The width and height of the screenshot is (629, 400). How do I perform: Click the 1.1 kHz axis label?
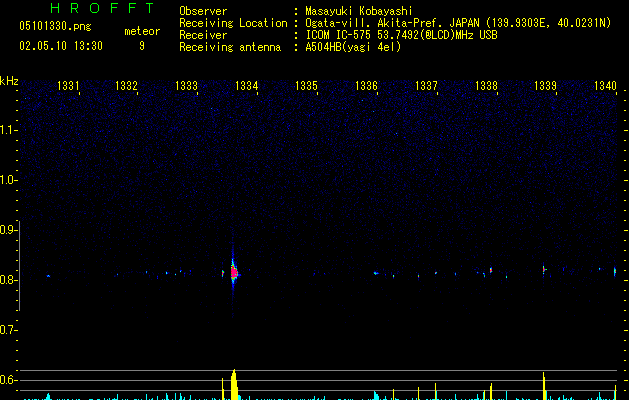tap(8, 130)
